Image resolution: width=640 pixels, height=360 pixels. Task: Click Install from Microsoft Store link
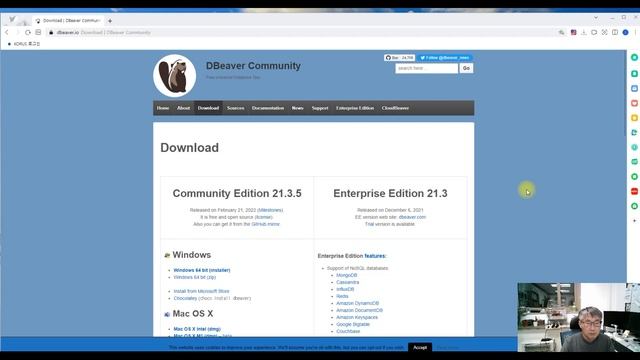[201, 291]
